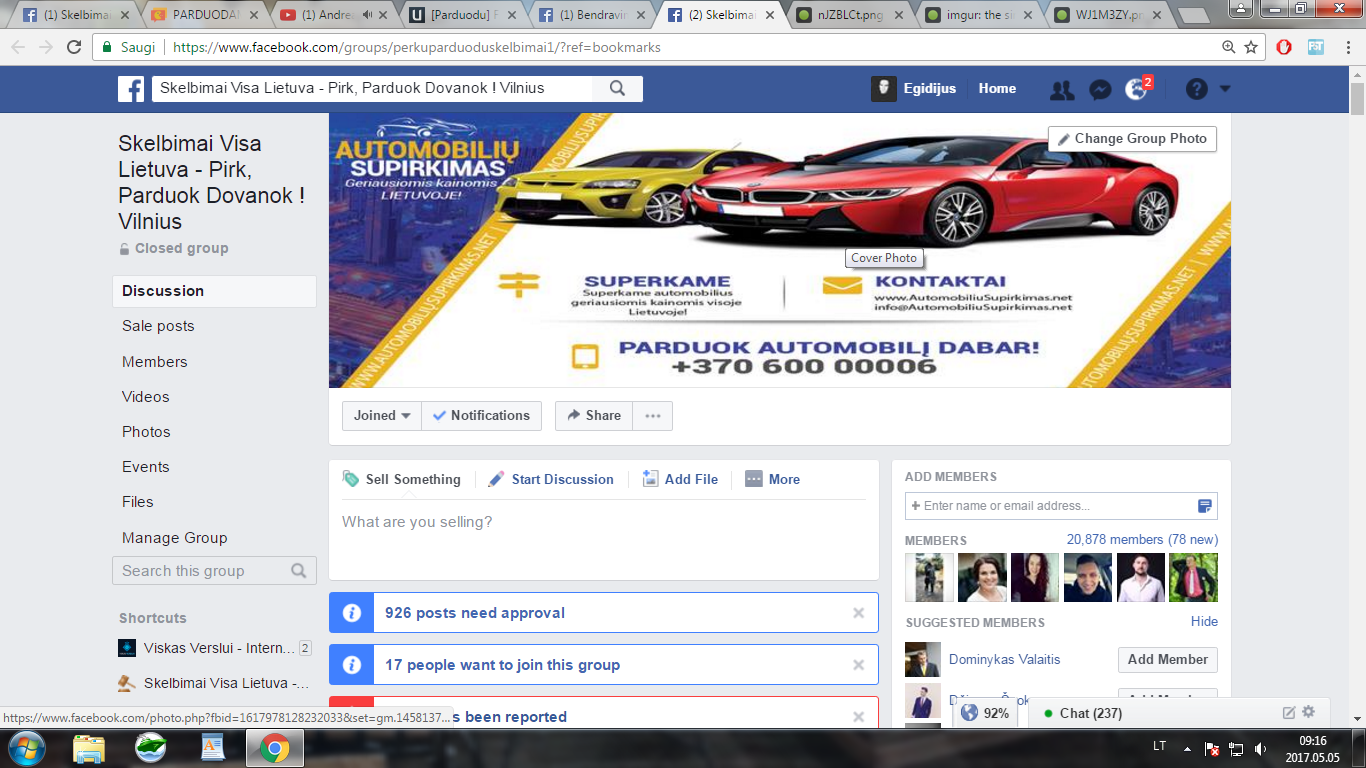Viewport: 1366px width, 768px height.
Task: Click the zoom magnifier icon in address bar
Action: click(x=1229, y=47)
